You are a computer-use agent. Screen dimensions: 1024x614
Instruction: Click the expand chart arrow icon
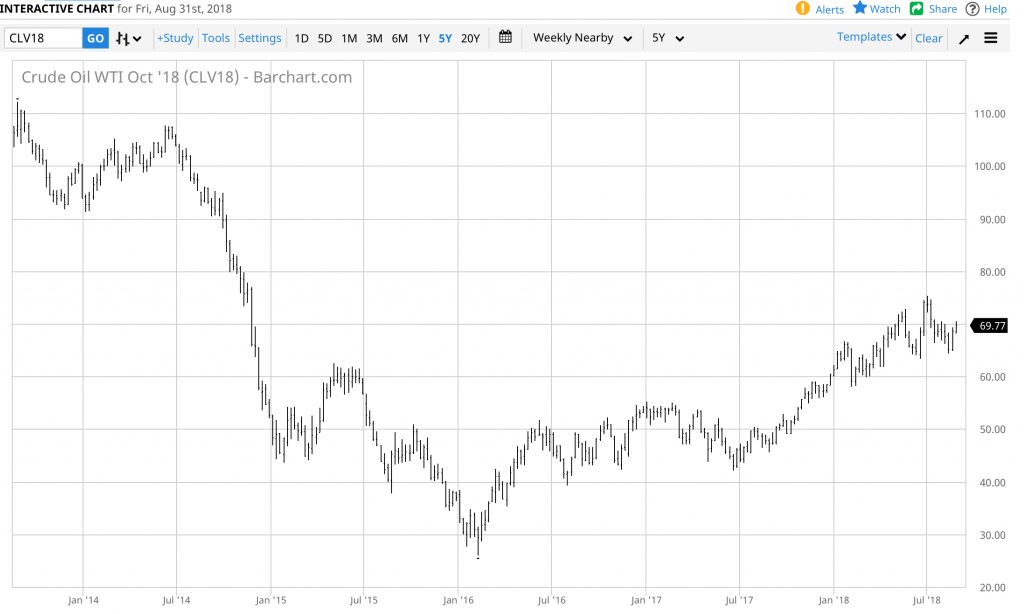(964, 39)
